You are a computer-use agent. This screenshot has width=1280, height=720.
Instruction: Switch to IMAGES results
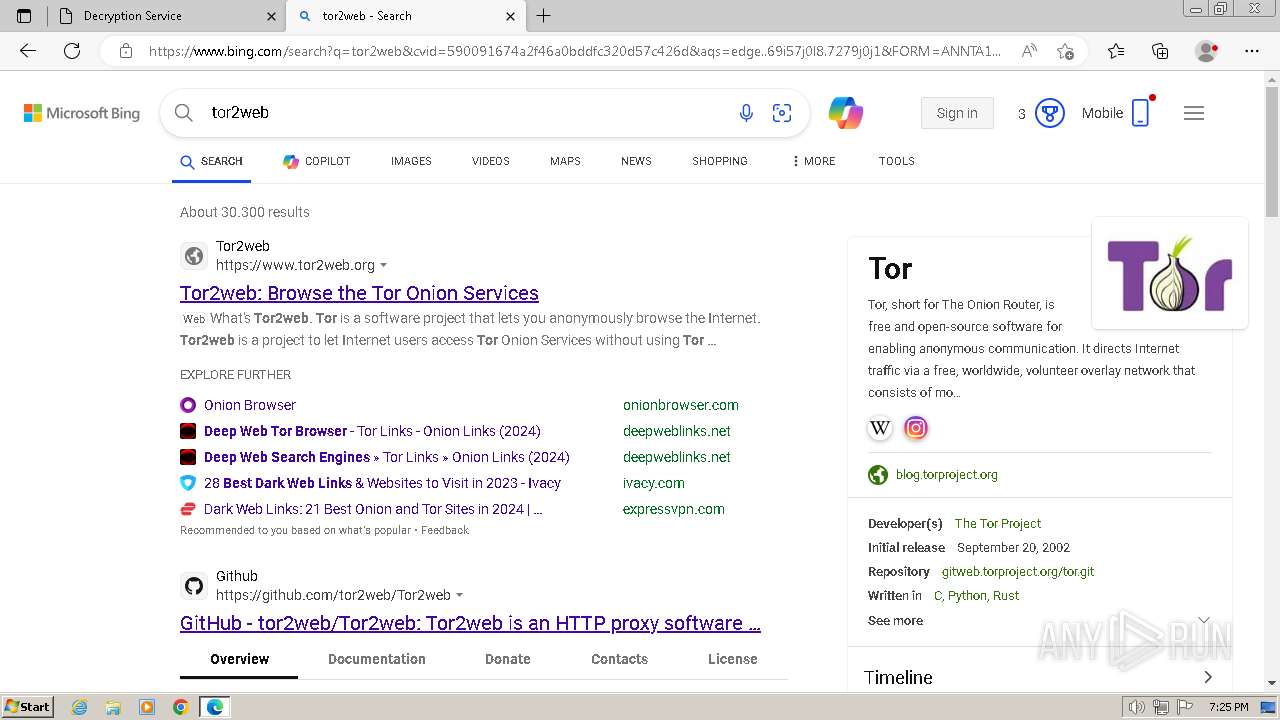411,161
